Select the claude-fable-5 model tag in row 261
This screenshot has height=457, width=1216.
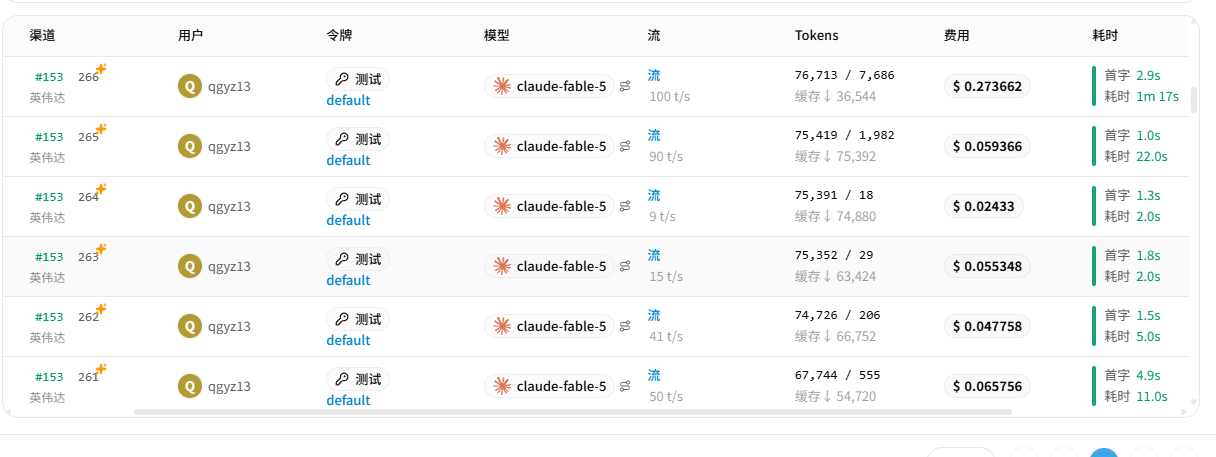[x=550, y=386]
